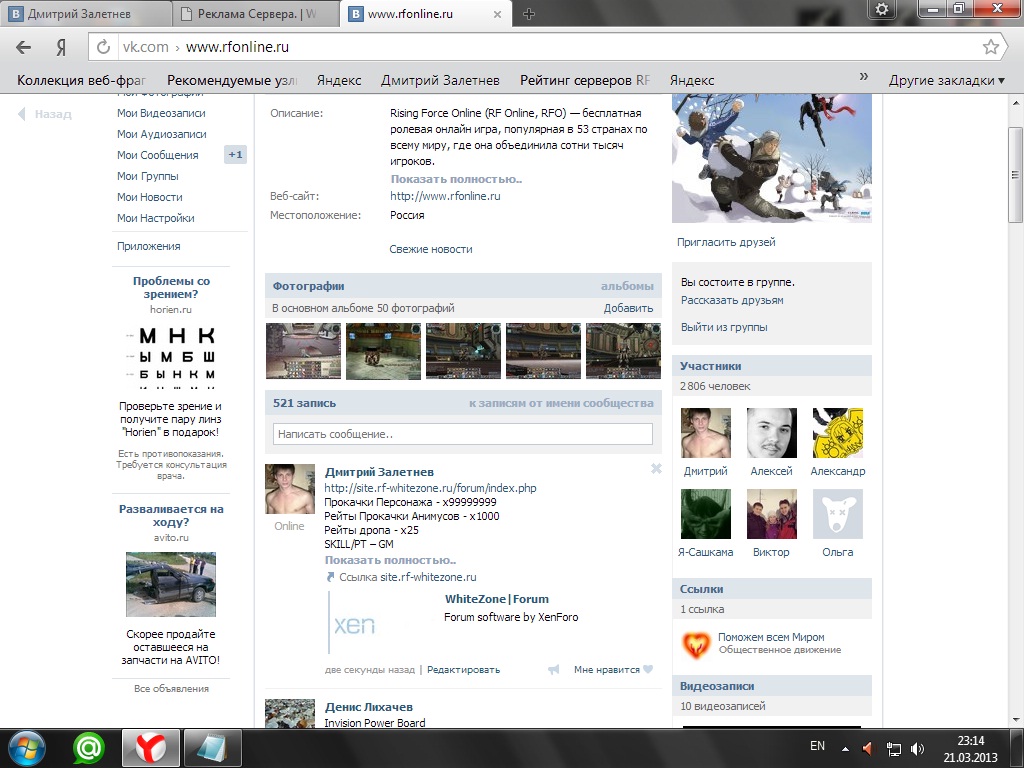Open Денис Лихачев's profile name

click(x=368, y=707)
